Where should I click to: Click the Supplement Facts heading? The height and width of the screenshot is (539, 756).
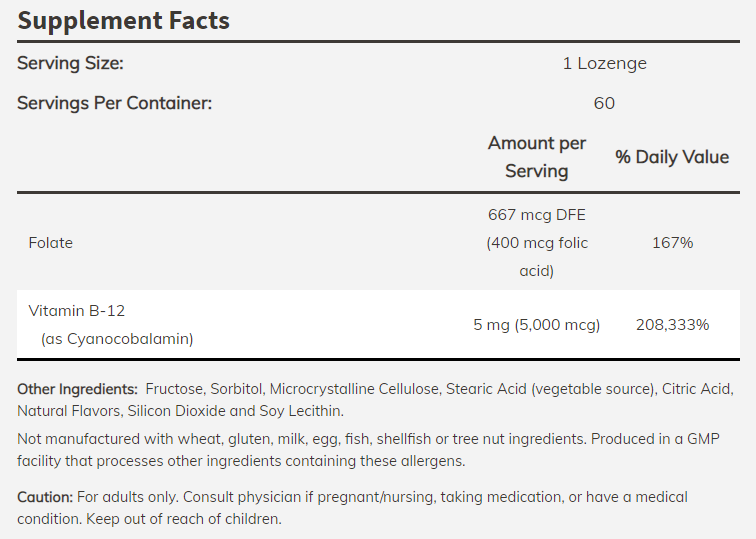click(x=123, y=19)
